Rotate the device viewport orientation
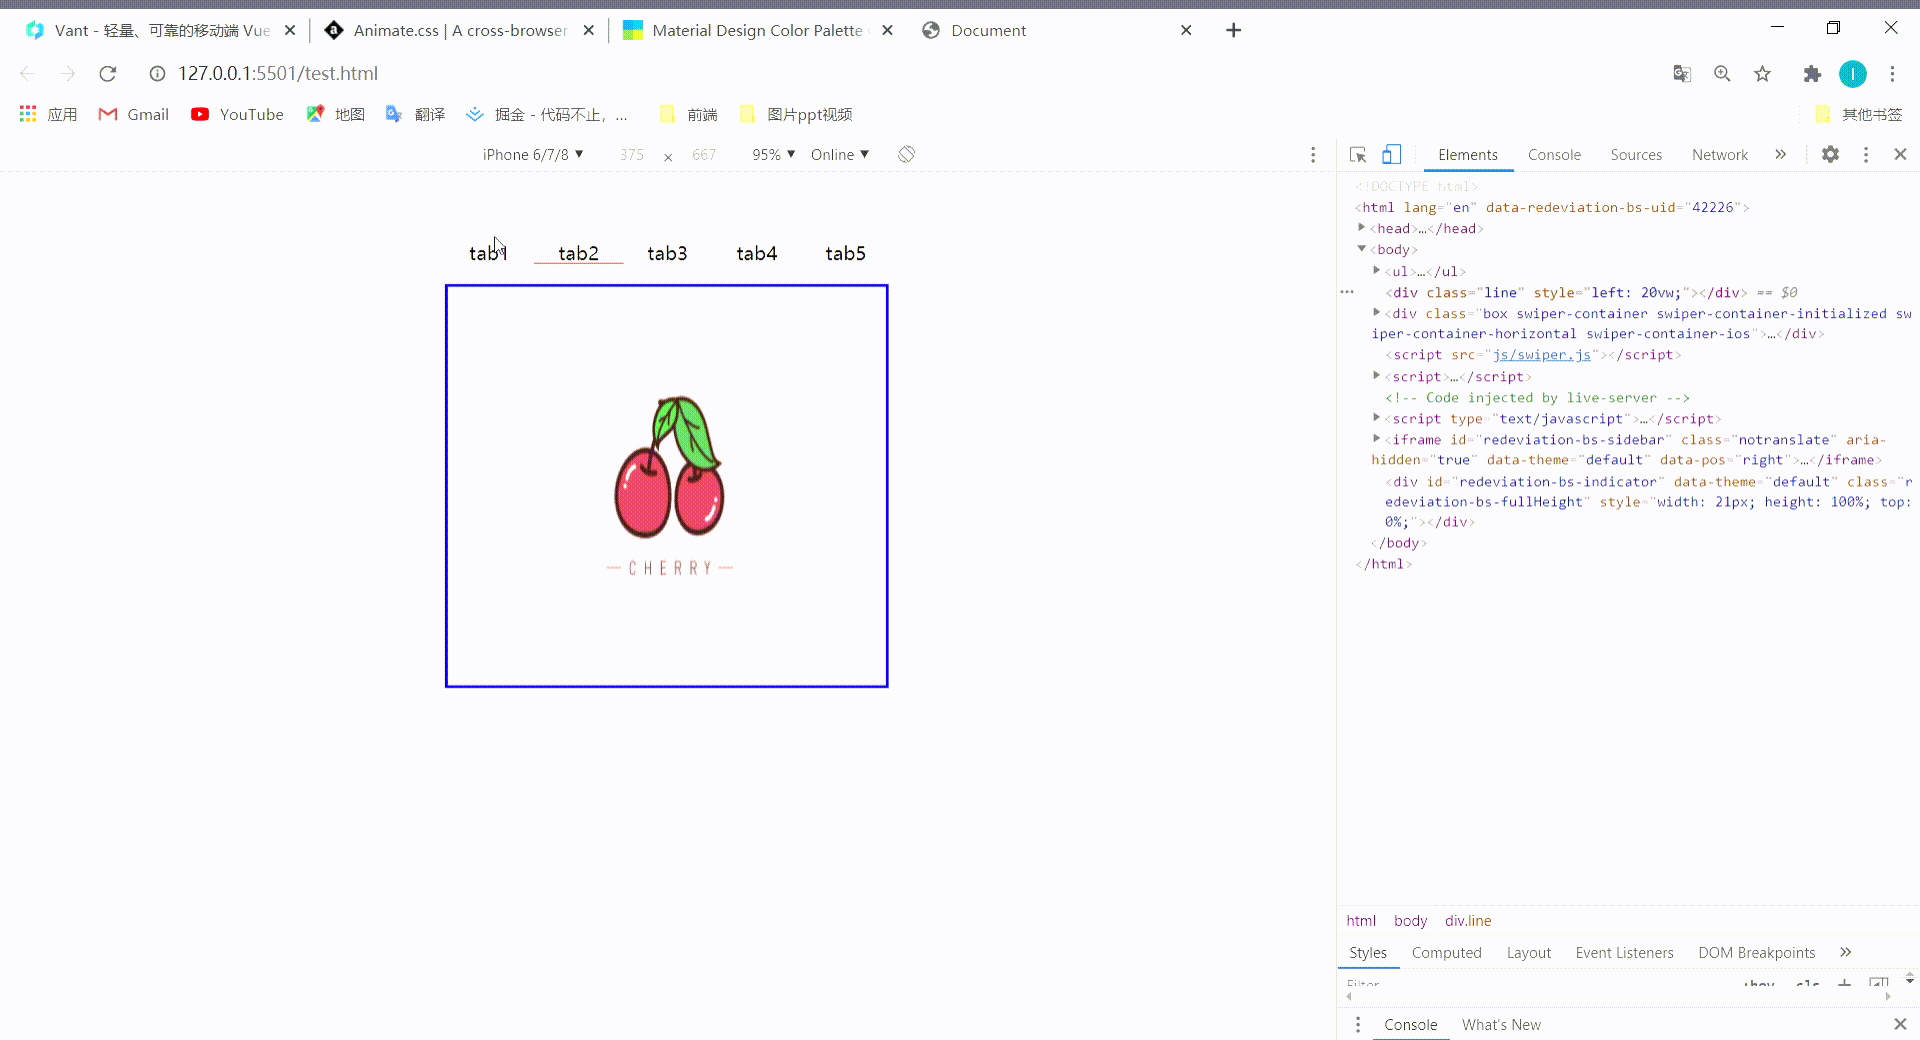 [906, 154]
